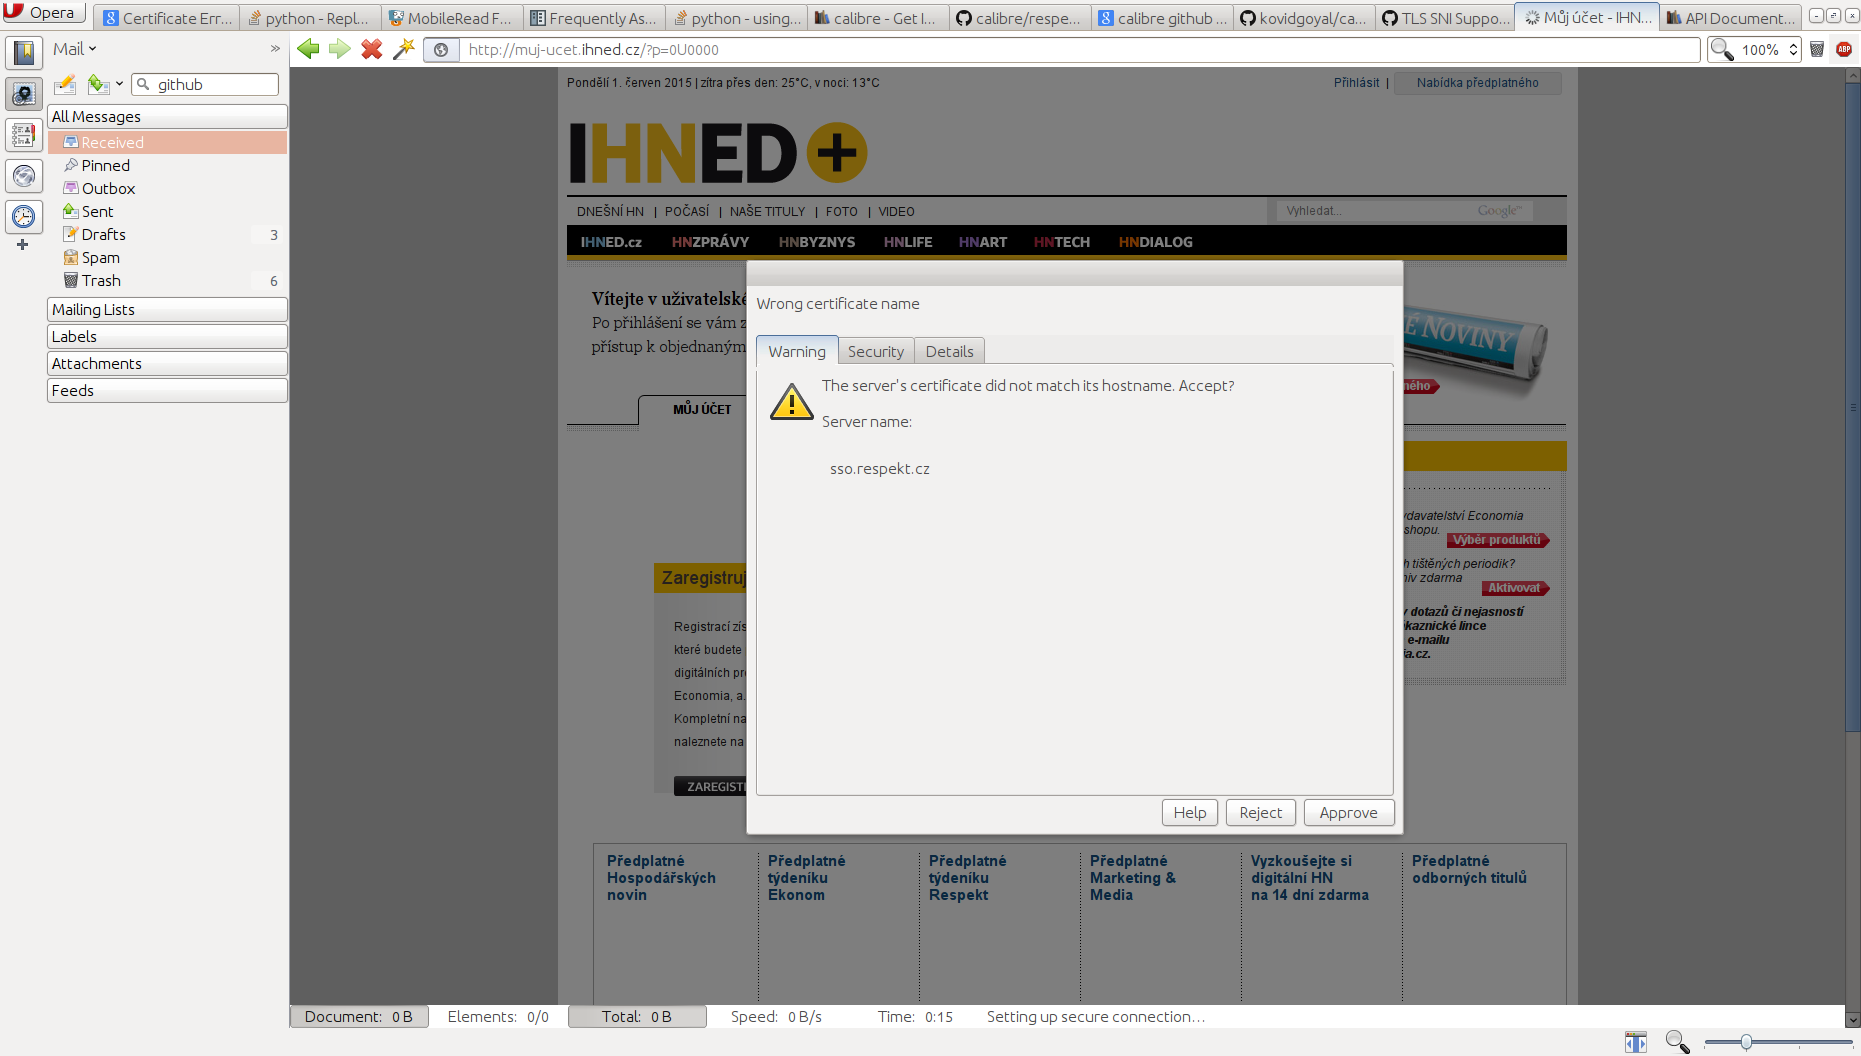Viewport: 1861px width, 1056px height.
Task: Switch to the kovidgoyal/ca... browser tab
Action: tap(1304, 18)
